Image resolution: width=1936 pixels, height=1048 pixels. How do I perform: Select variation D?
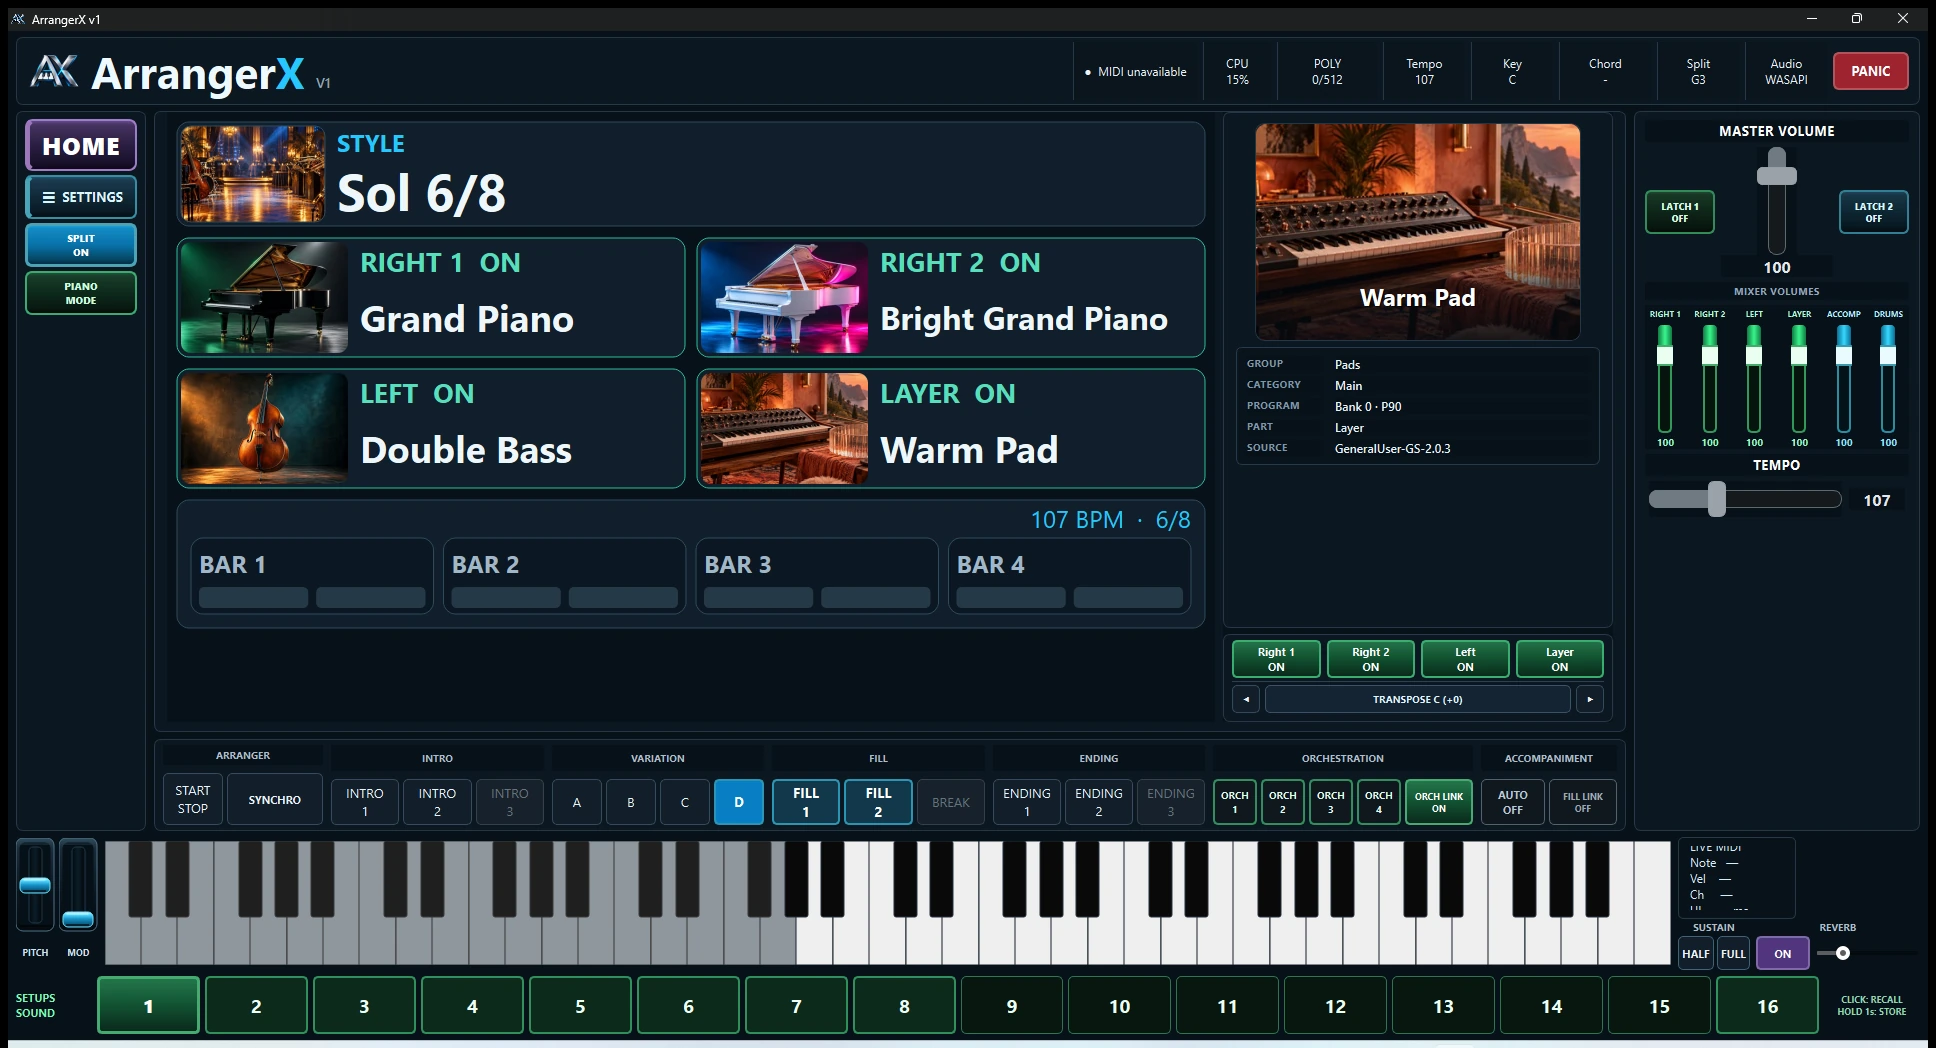(x=739, y=802)
